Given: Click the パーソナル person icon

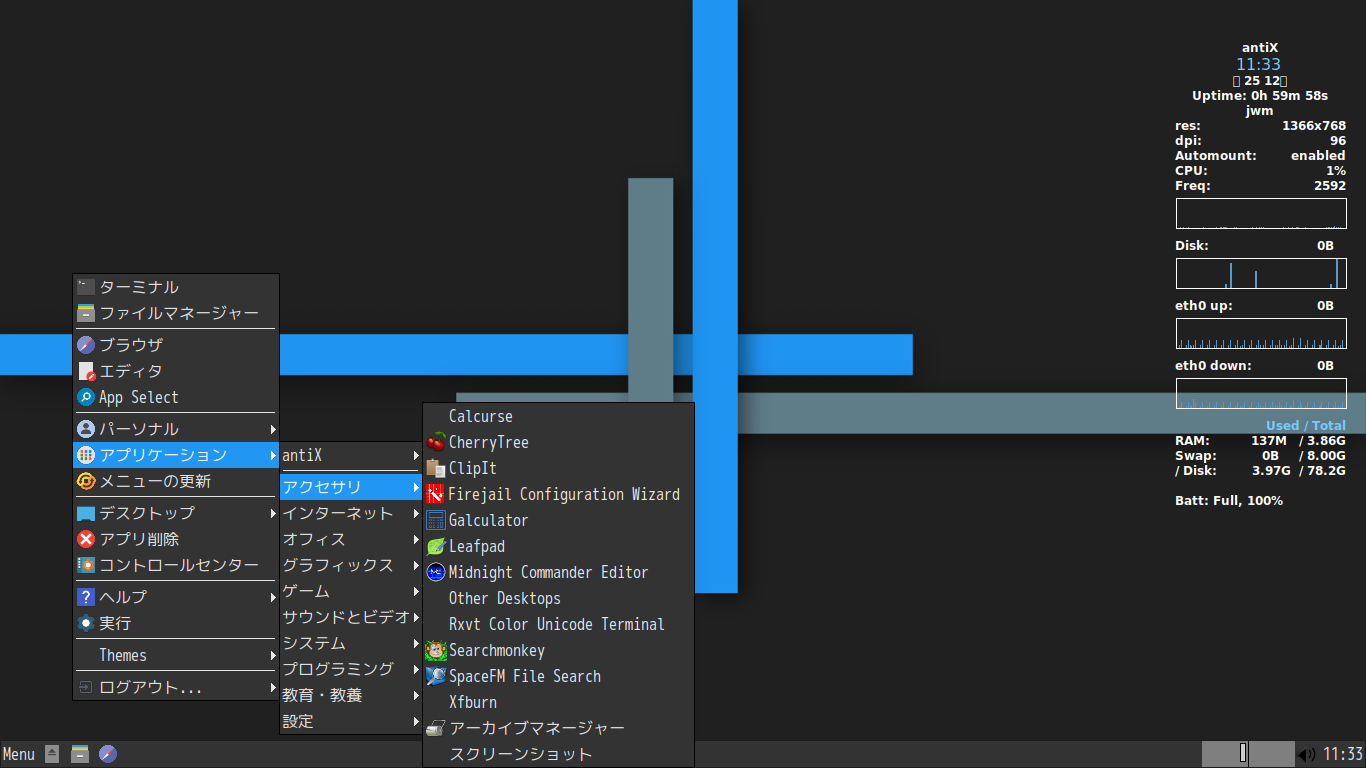Looking at the screenshot, I should [x=86, y=429].
